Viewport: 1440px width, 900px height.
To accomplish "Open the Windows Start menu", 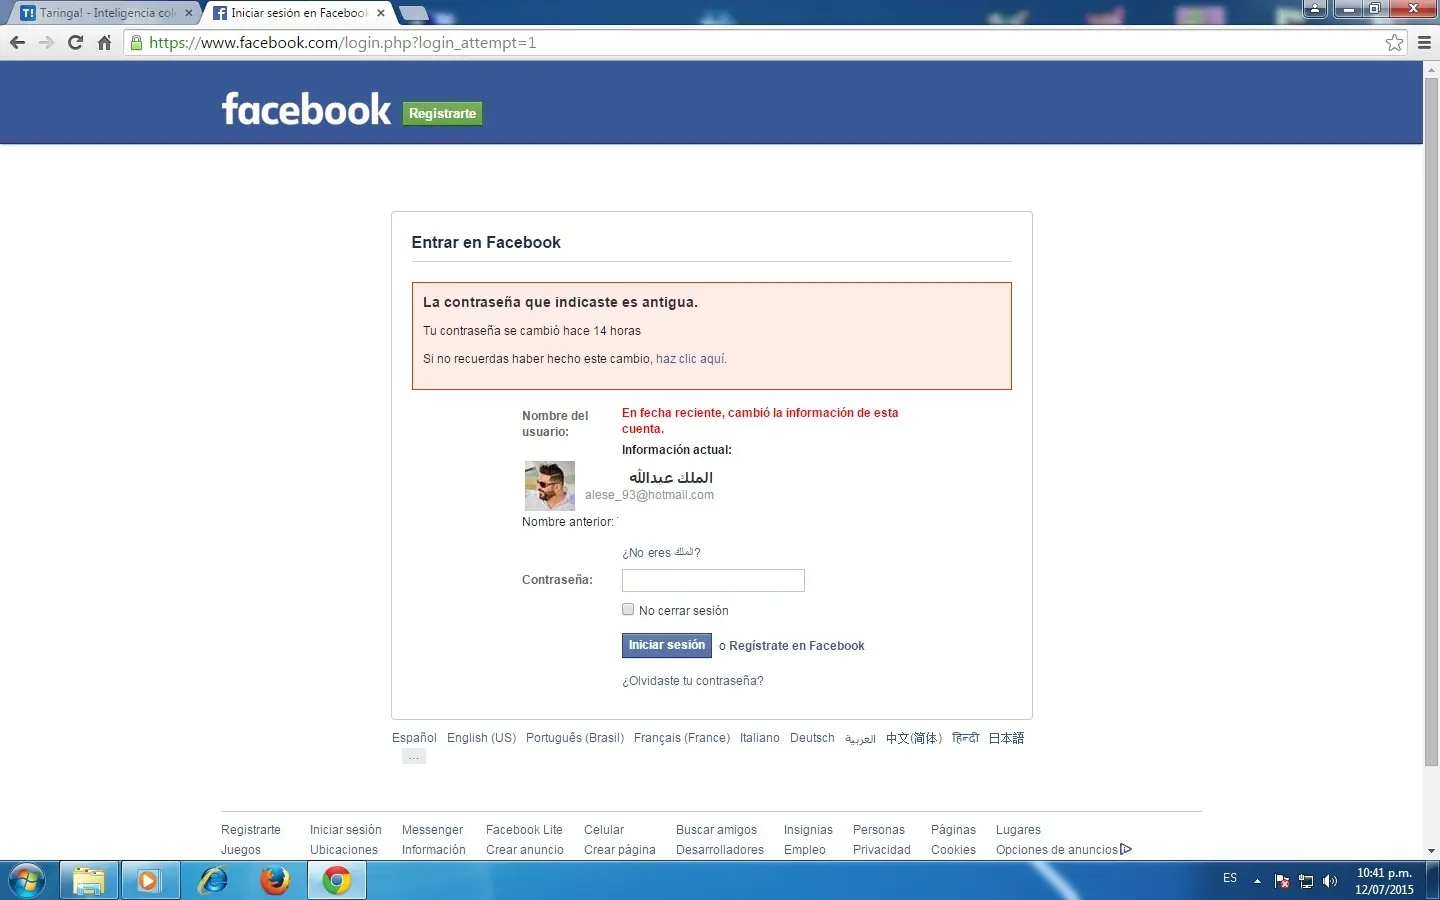I will pos(27,881).
